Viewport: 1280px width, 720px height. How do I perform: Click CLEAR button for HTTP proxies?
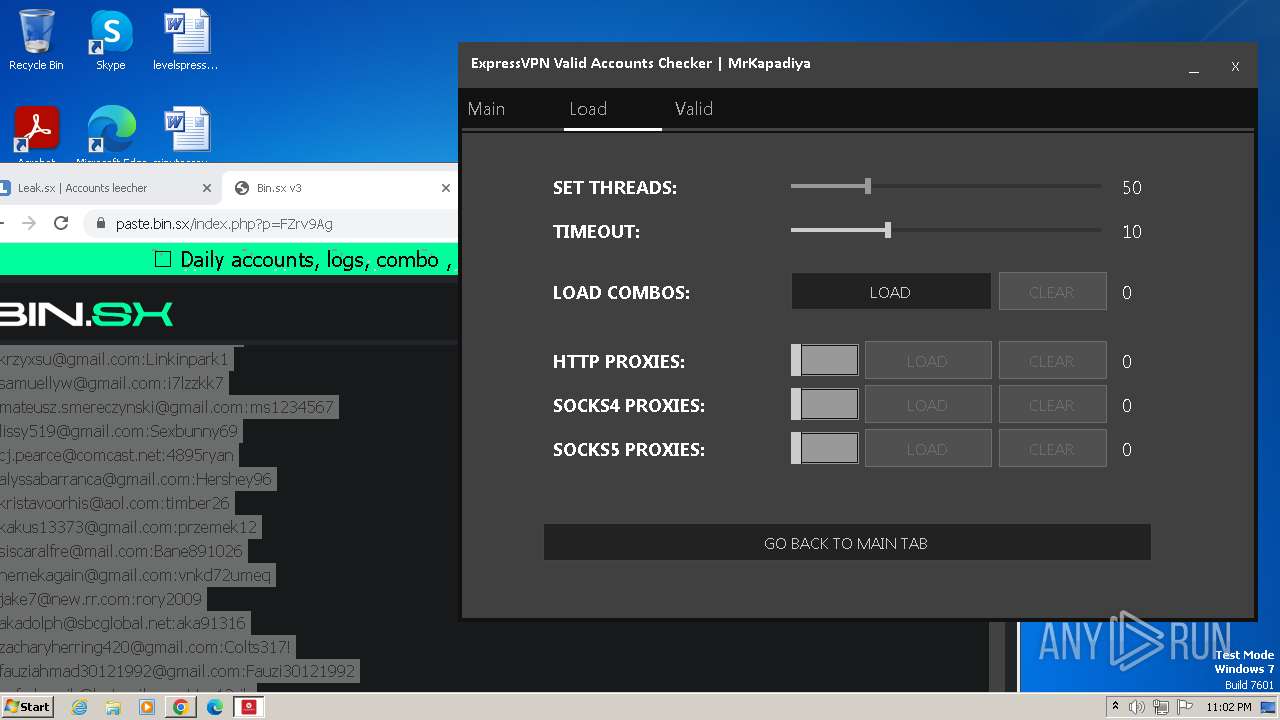point(1052,361)
